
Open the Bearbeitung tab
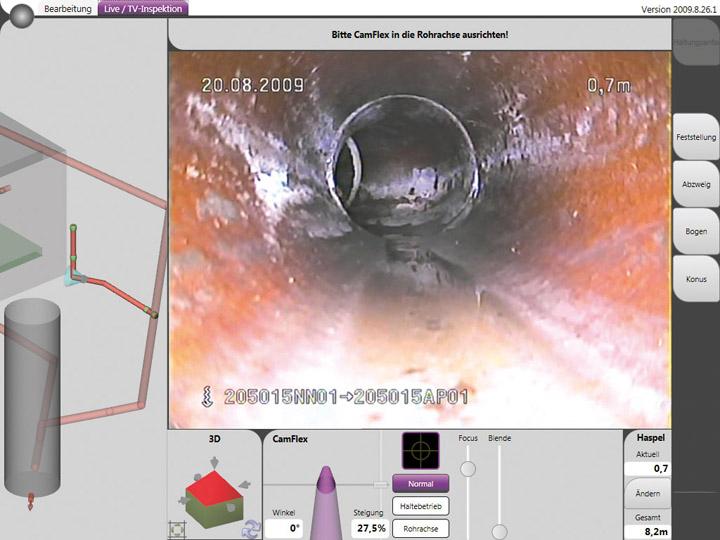[x=68, y=8]
